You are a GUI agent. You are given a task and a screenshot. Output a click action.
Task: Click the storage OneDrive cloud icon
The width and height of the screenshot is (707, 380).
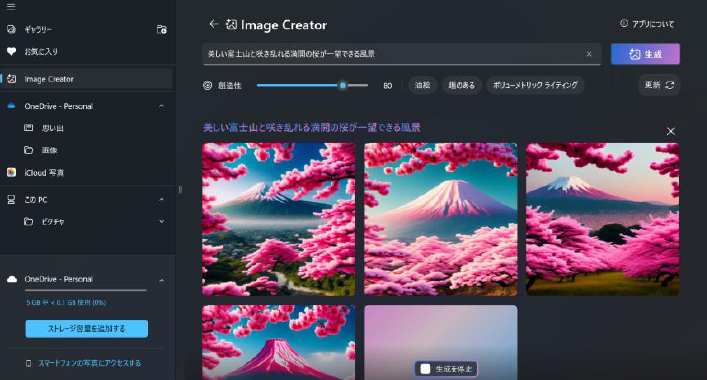coord(12,279)
